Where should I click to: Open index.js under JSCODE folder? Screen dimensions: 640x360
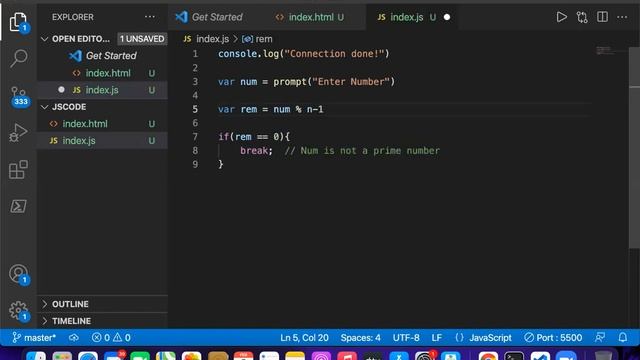pos(102,140)
